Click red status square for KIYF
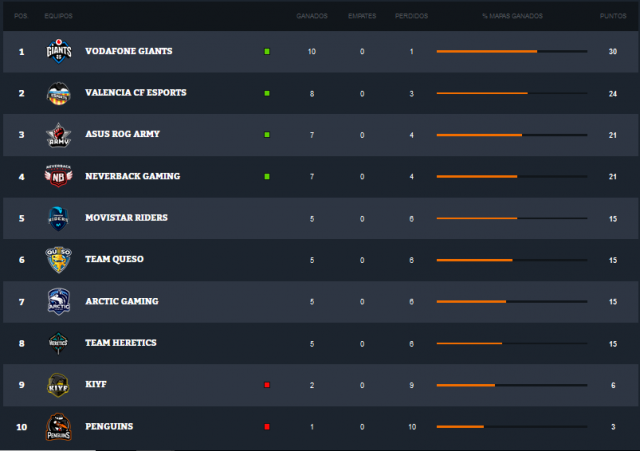 [x=267, y=385]
